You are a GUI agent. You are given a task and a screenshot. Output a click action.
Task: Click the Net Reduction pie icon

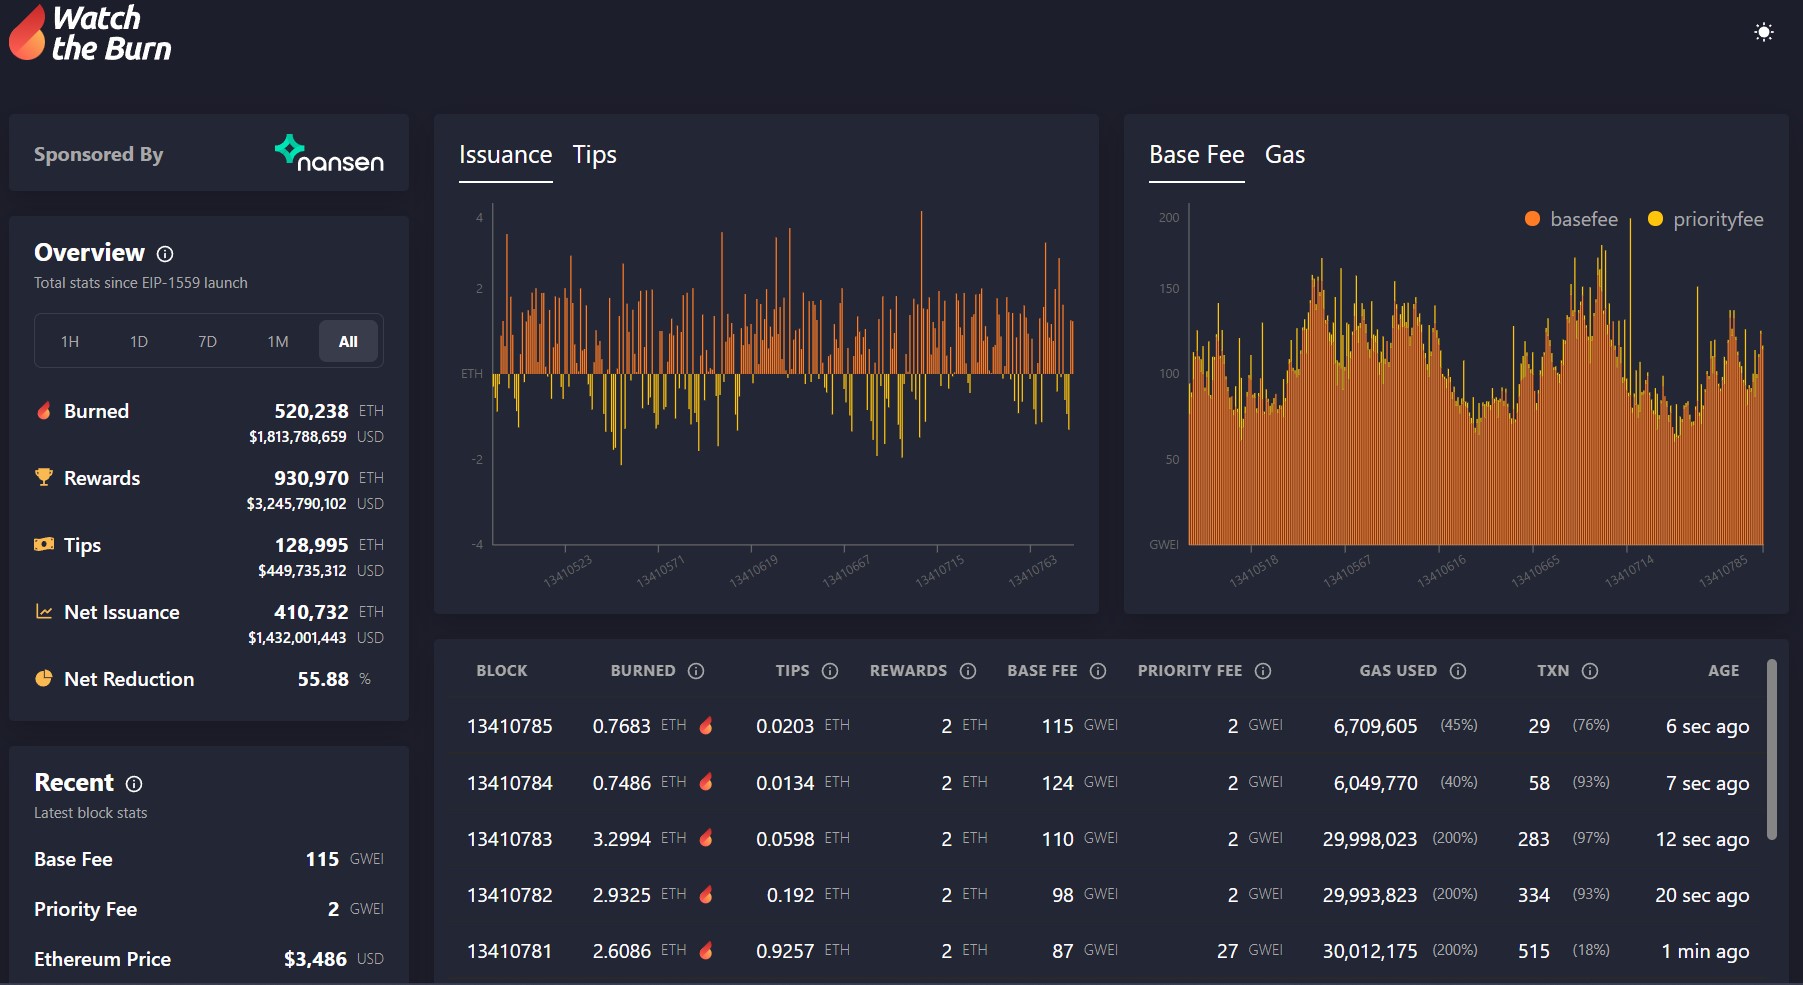click(44, 678)
